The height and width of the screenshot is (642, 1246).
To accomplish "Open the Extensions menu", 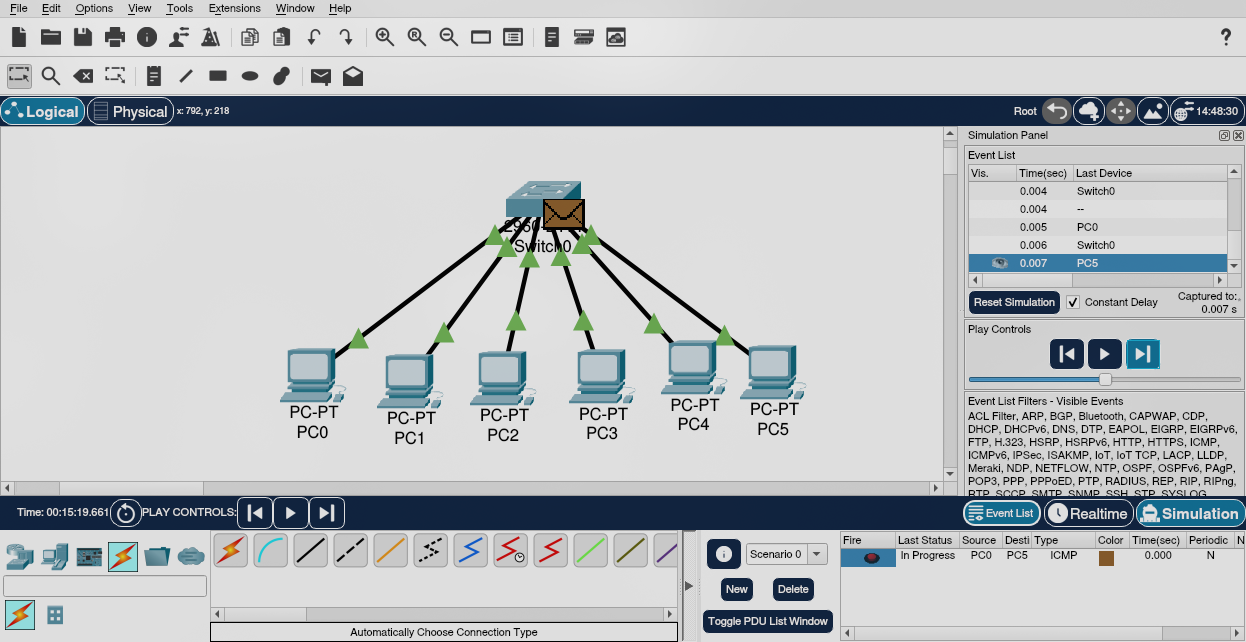I will pos(234,8).
